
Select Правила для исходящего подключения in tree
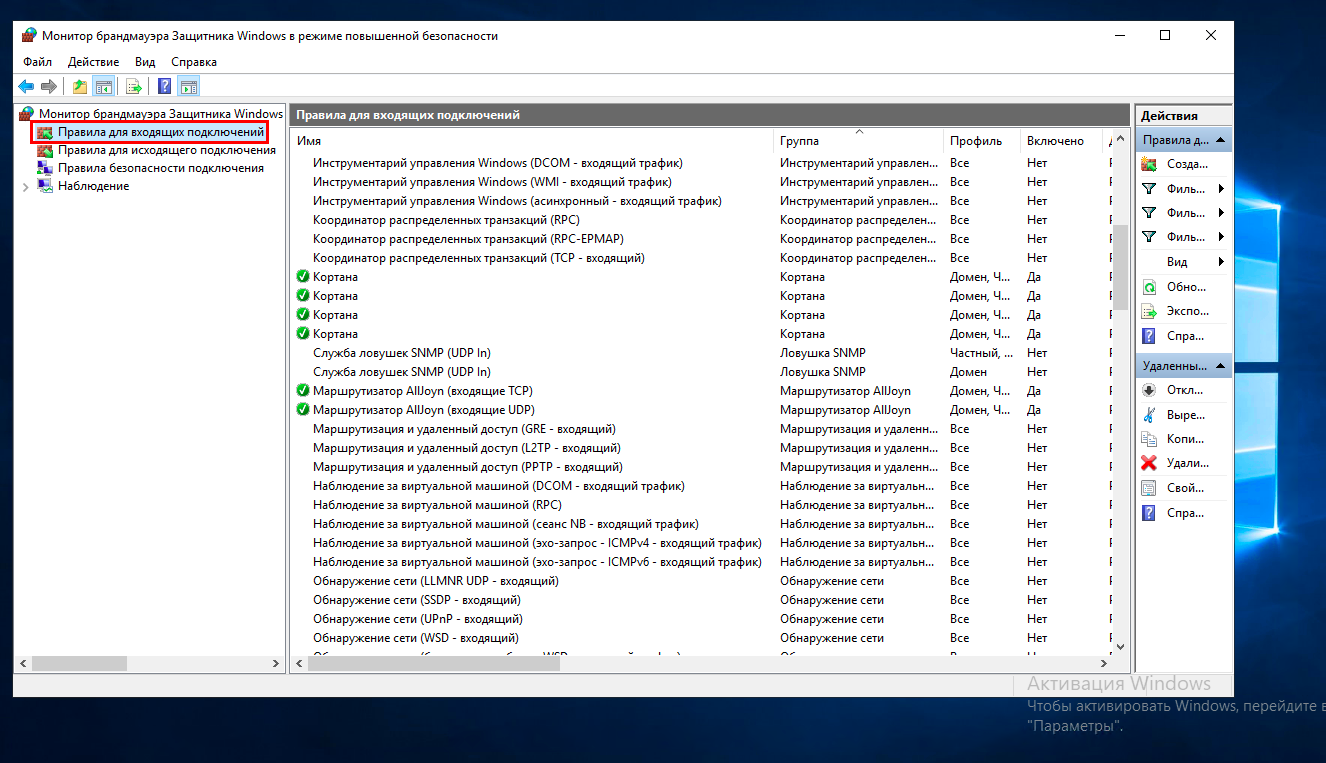coord(166,150)
